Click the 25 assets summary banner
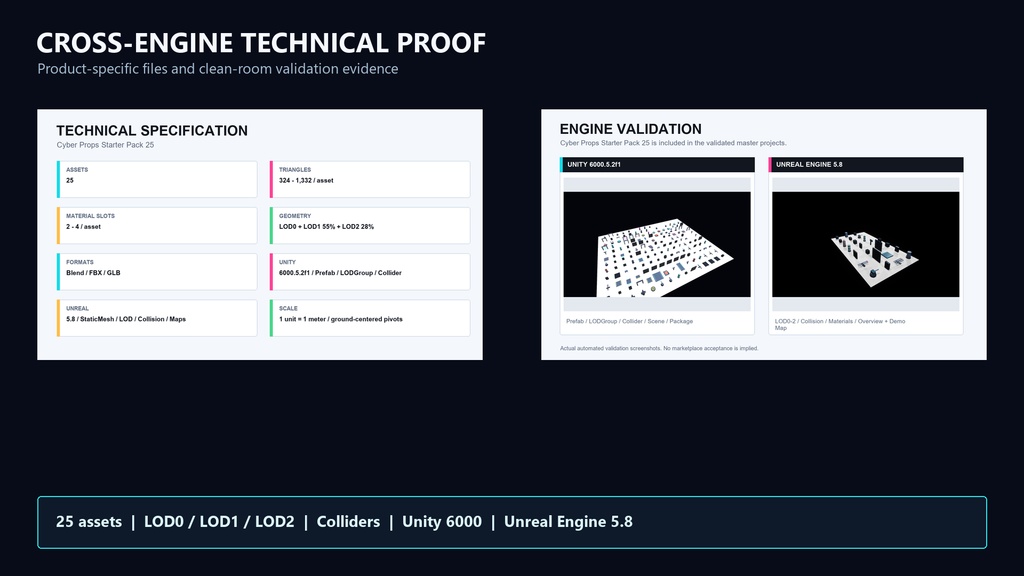The width and height of the screenshot is (1024, 576). [x=512, y=522]
